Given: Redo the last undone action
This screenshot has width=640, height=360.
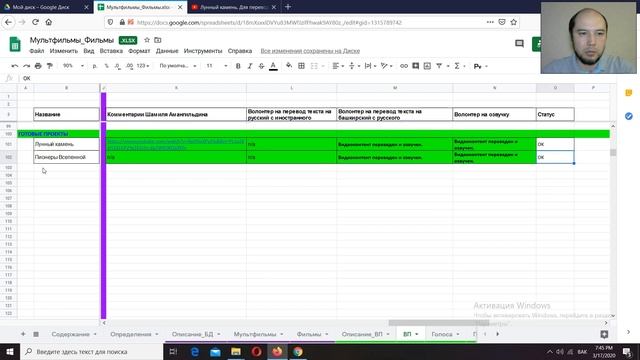Looking at the screenshot, I should tap(27, 66).
